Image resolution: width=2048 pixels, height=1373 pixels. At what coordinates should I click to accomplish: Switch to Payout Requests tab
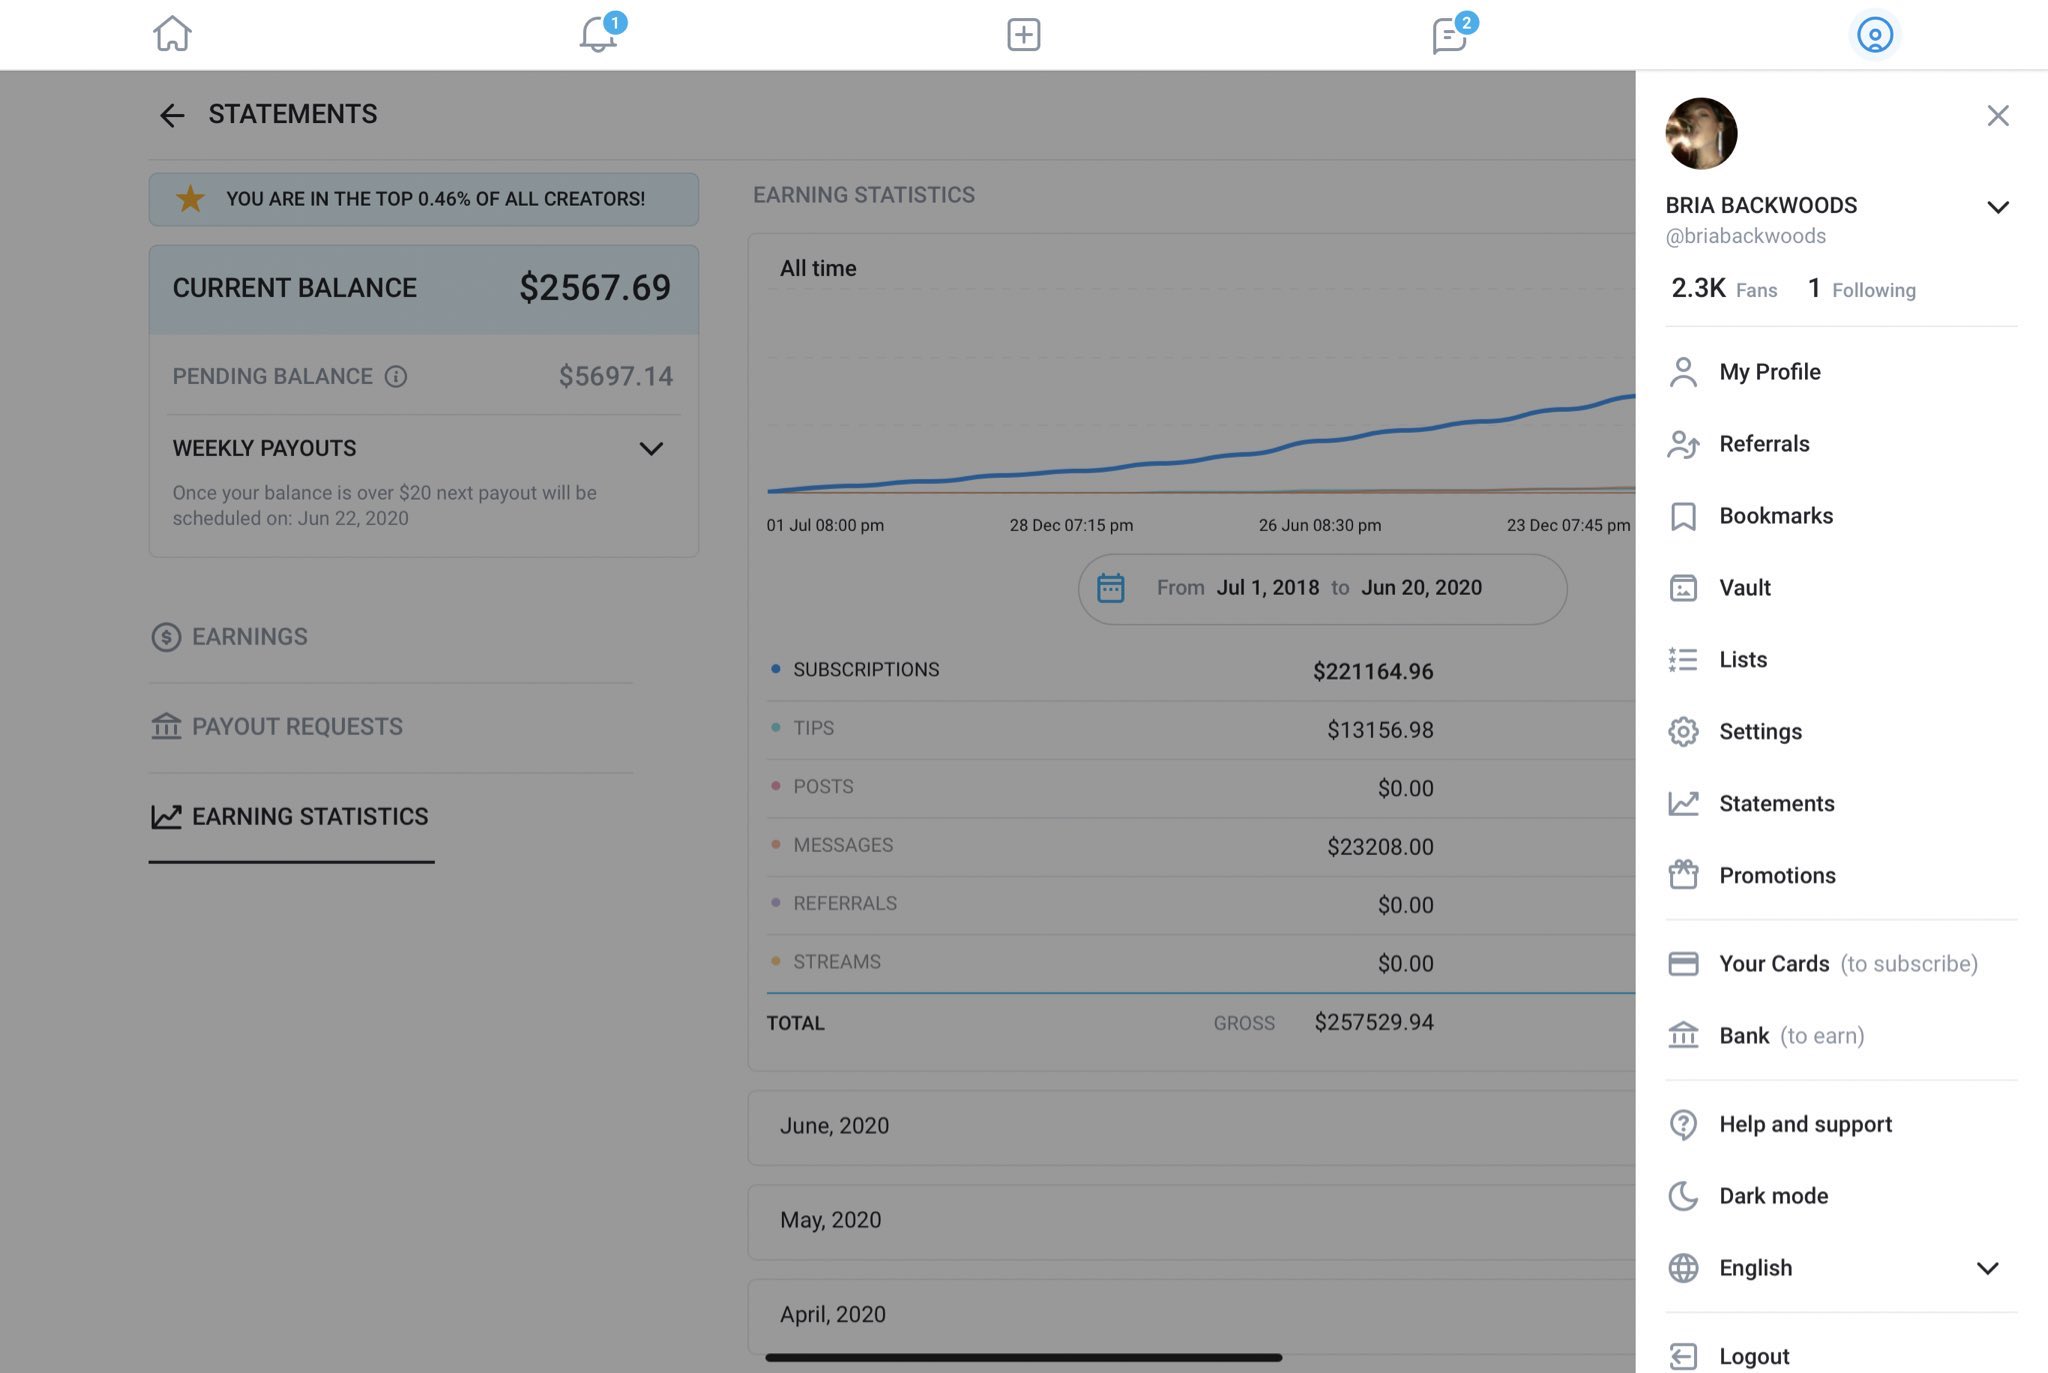pos(296,726)
